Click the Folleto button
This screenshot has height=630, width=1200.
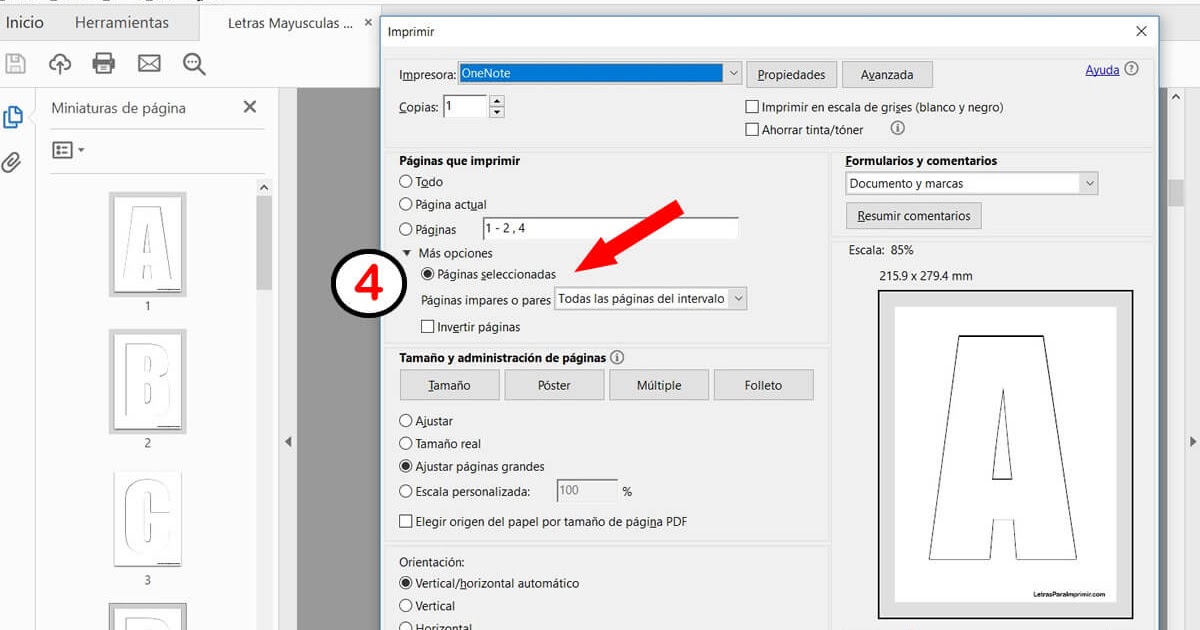click(x=763, y=385)
